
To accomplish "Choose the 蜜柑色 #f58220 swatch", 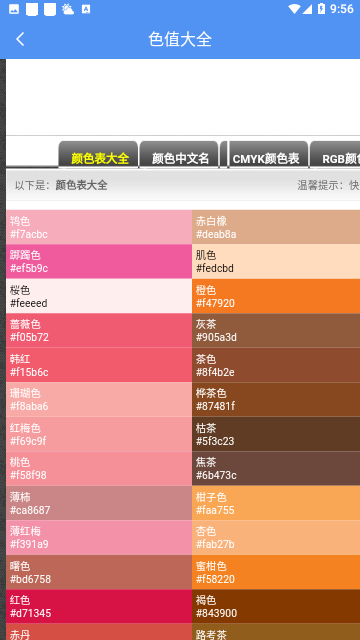I will click(x=276, y=572).
